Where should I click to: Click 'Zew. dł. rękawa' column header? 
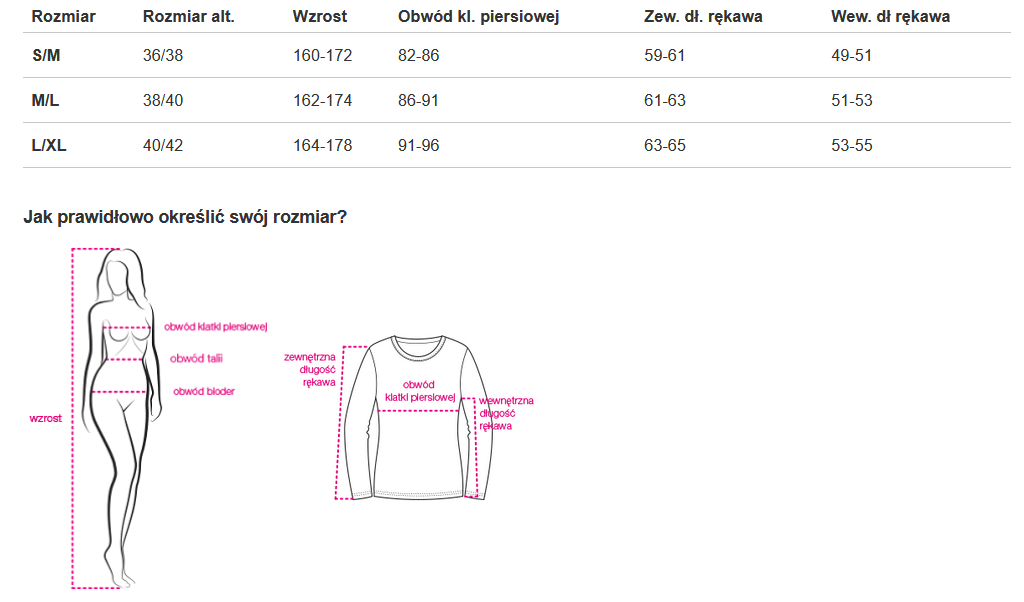[703, 17]
